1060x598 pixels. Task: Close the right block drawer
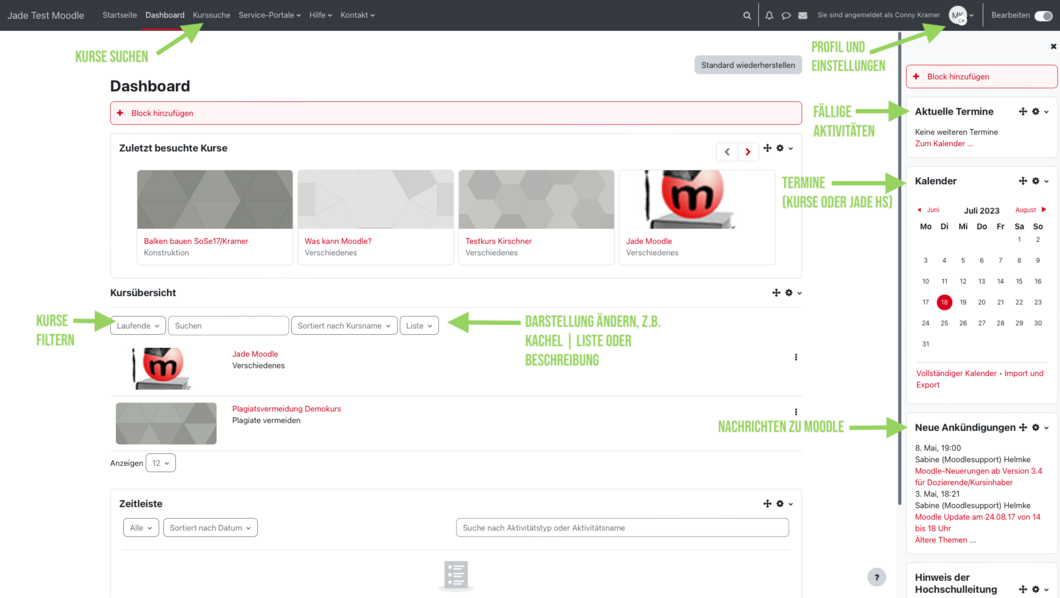(1053, 47)
